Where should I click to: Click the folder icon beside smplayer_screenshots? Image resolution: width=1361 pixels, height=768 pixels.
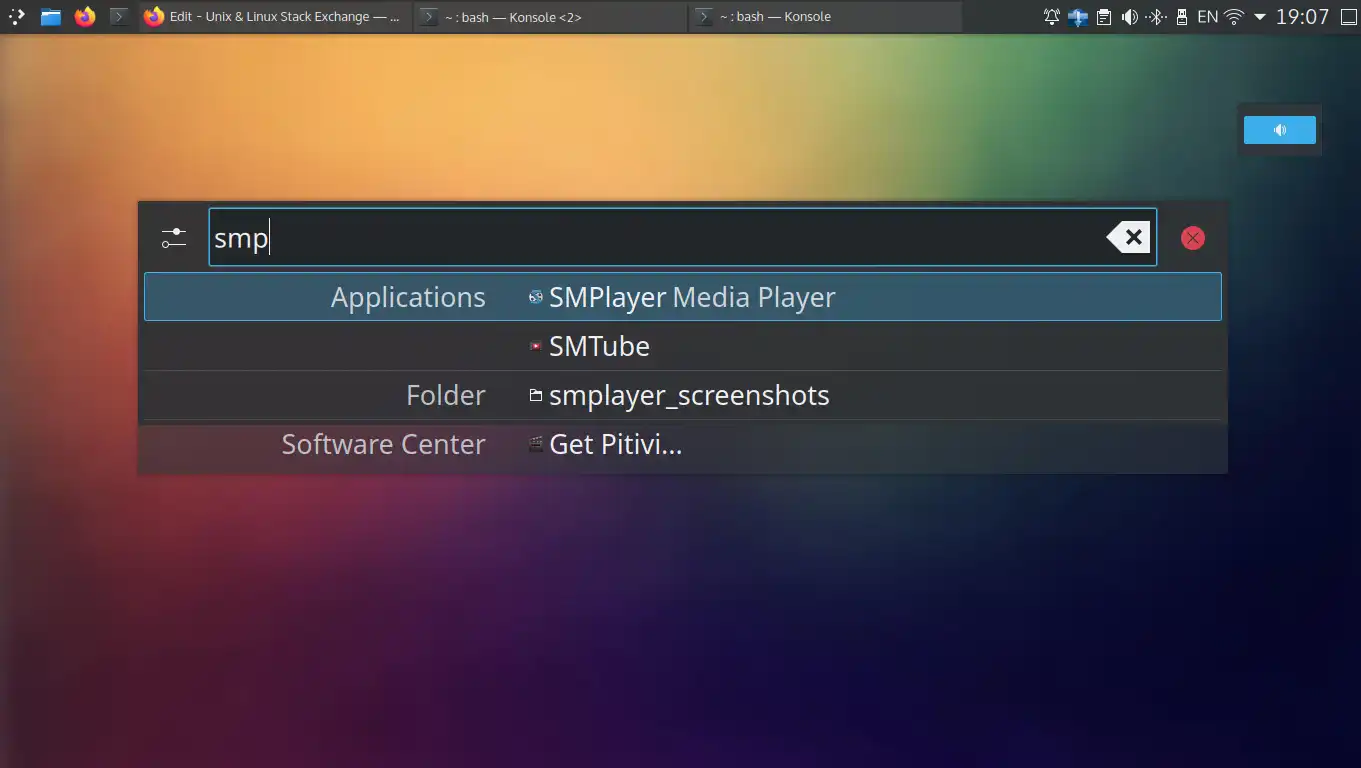536,395
